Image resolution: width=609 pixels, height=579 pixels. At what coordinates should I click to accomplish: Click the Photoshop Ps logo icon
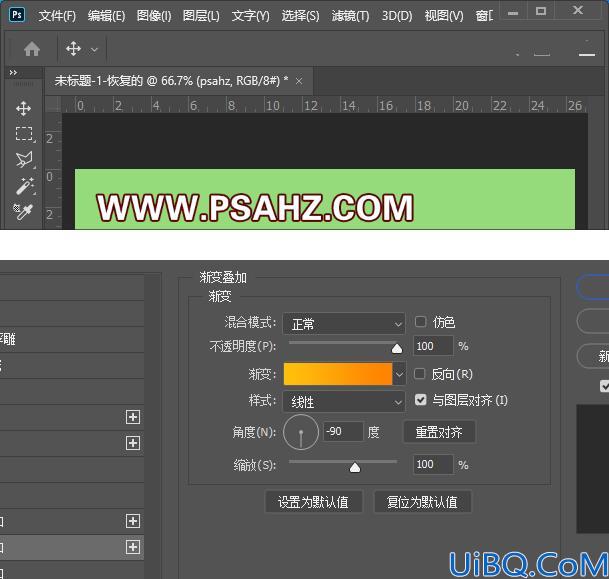[x=17, y=15]
